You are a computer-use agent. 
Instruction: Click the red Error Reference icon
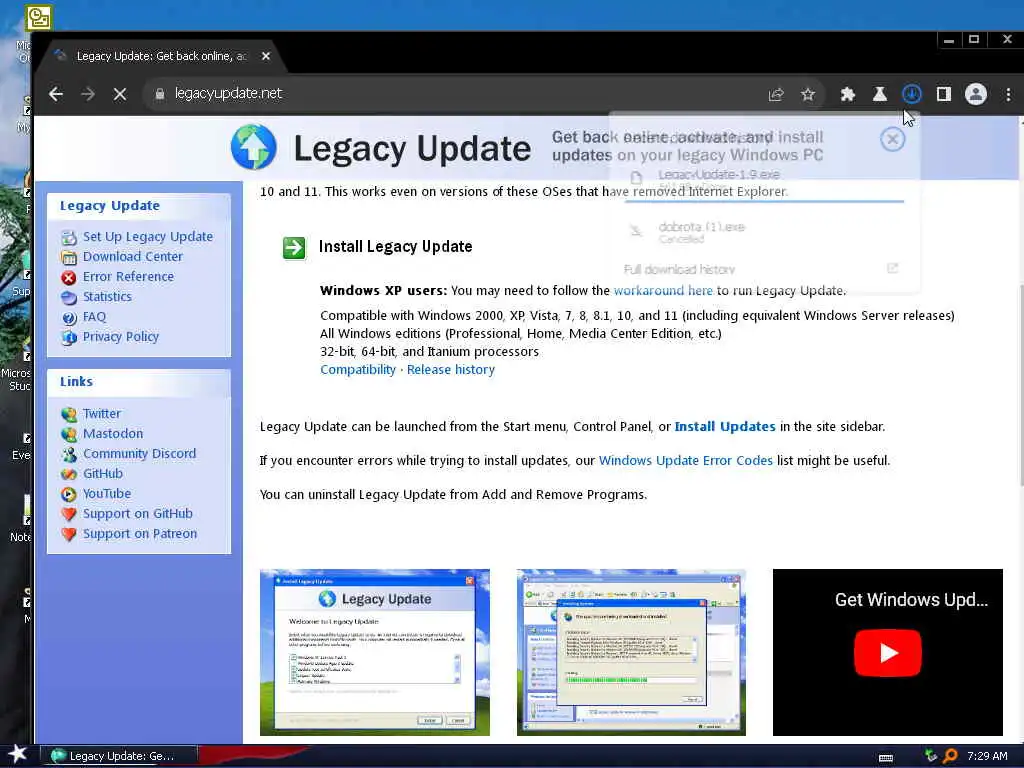(x=69, y=278)
